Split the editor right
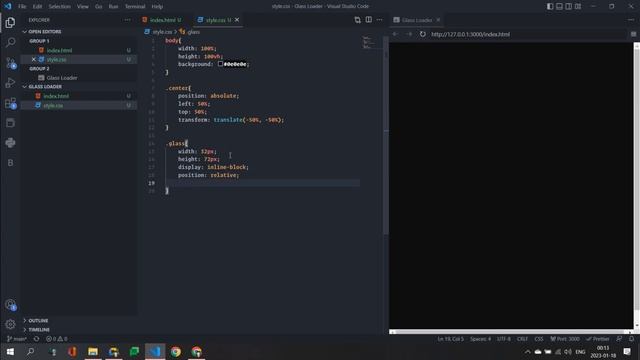 point(369,20)
